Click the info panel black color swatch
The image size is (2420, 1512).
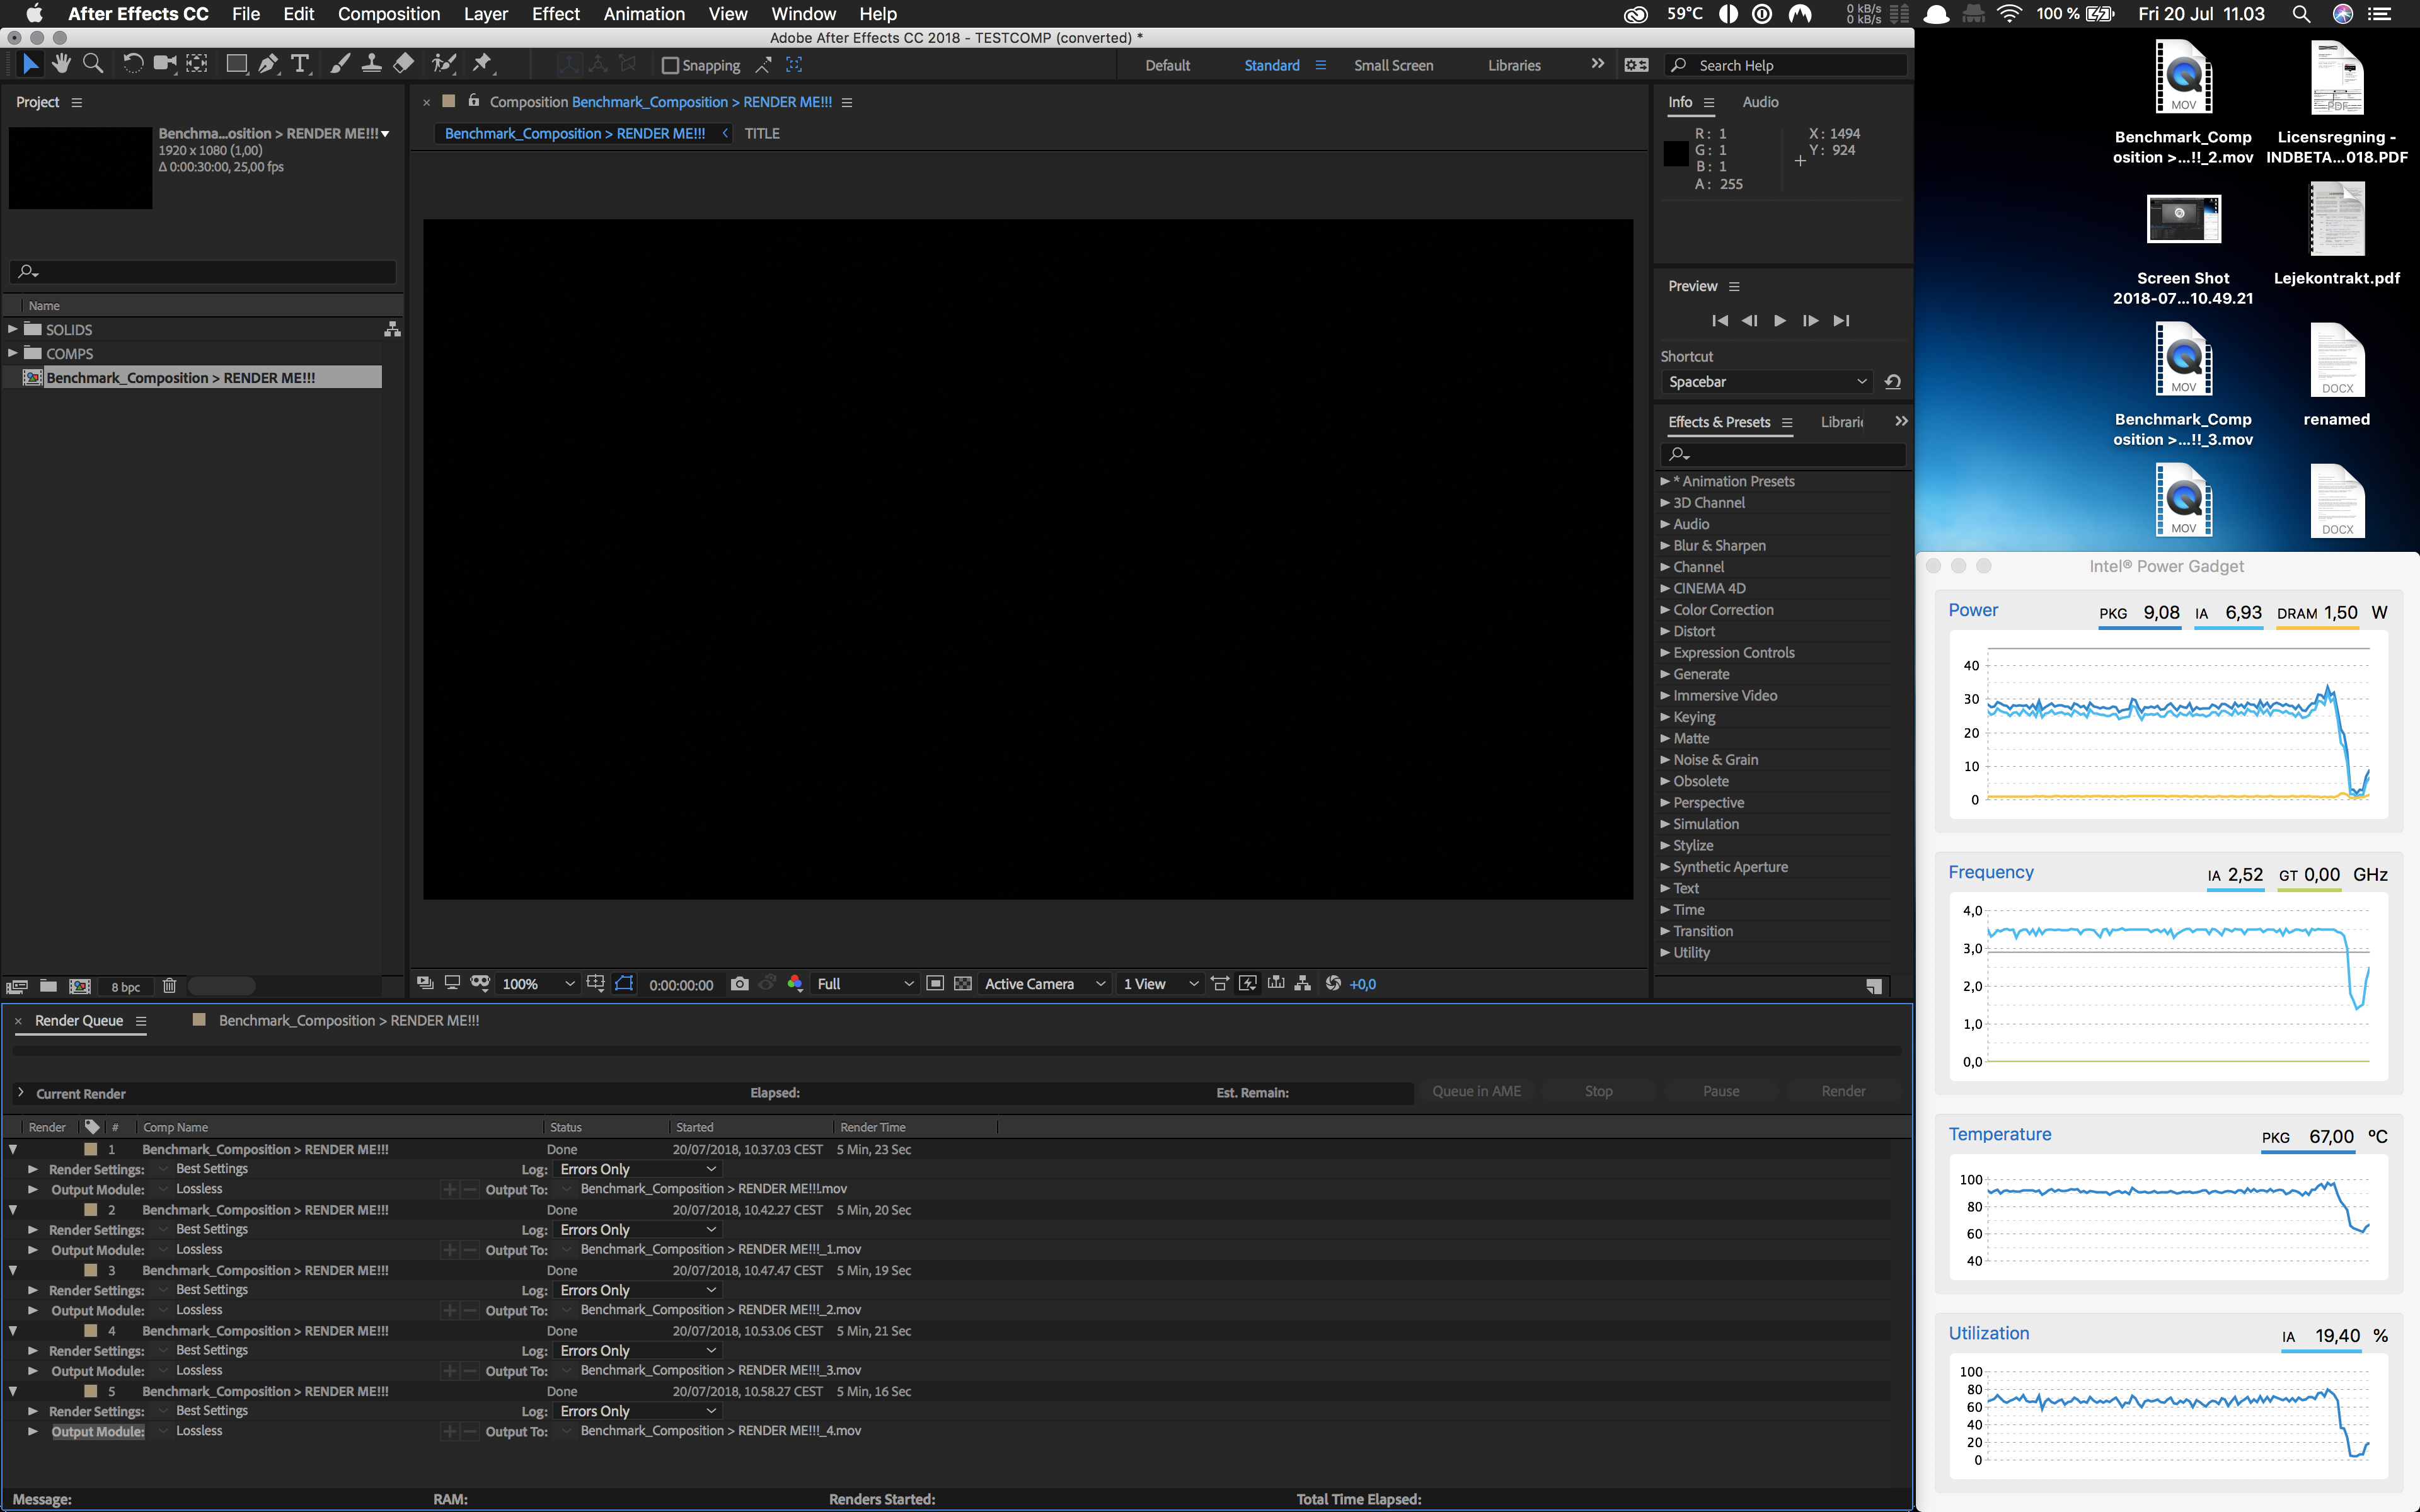(1676, 154)
